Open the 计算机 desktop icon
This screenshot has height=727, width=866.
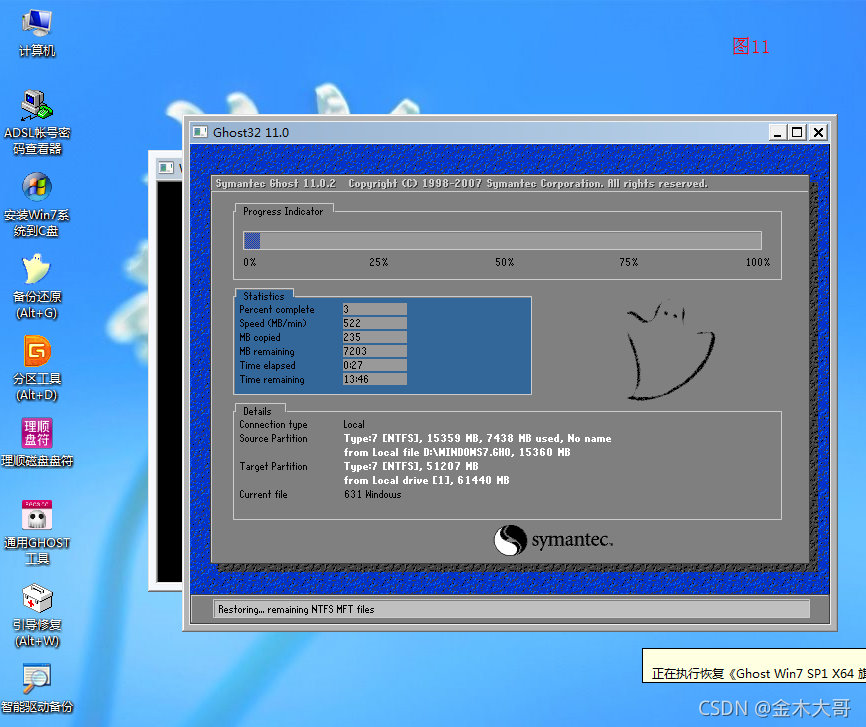pyautogui.click(x=37, y=33)
